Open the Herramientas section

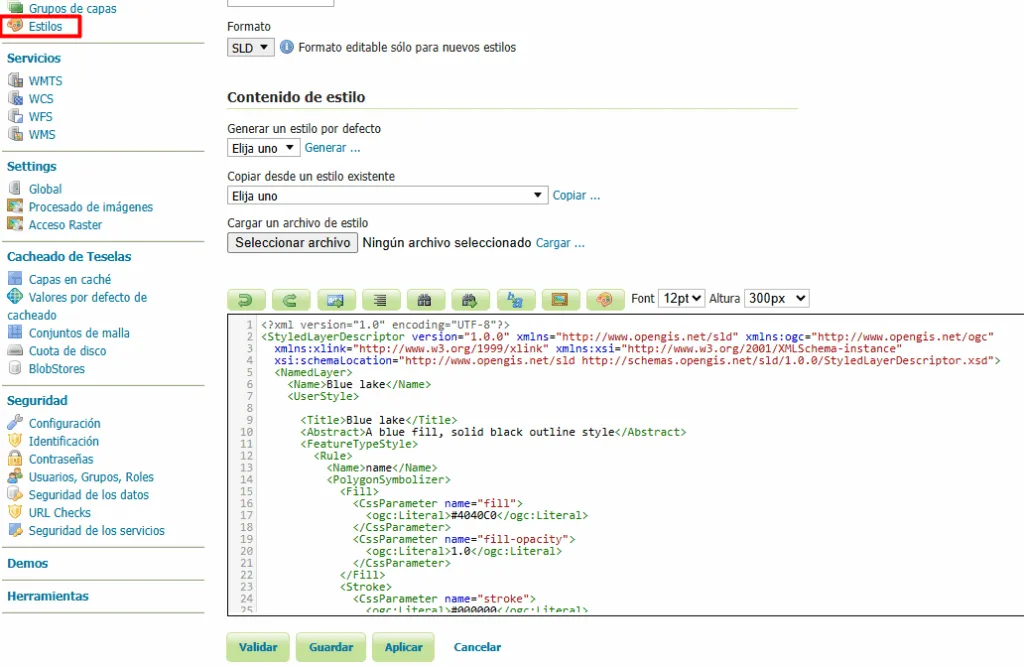48,596
